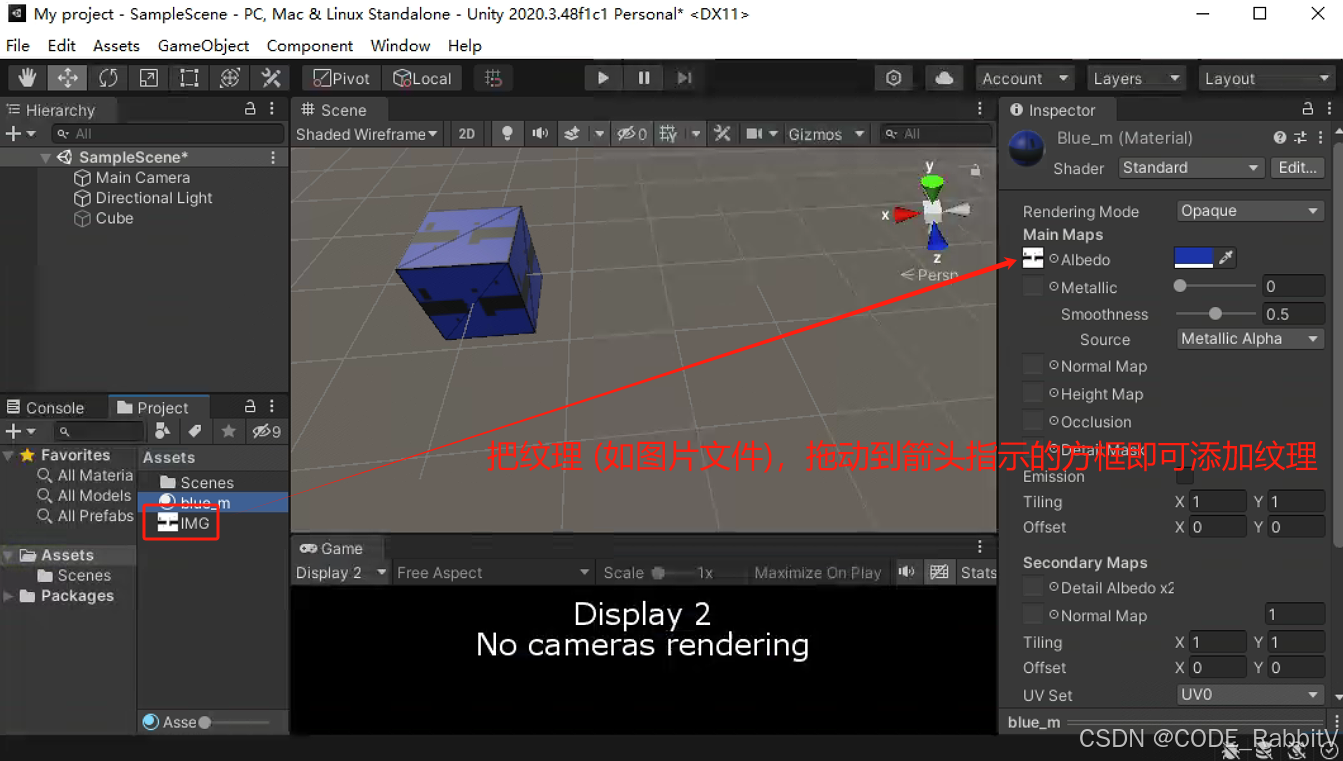
Task: Open Source Metallic Alpha dropdown
Action: 1250,339
